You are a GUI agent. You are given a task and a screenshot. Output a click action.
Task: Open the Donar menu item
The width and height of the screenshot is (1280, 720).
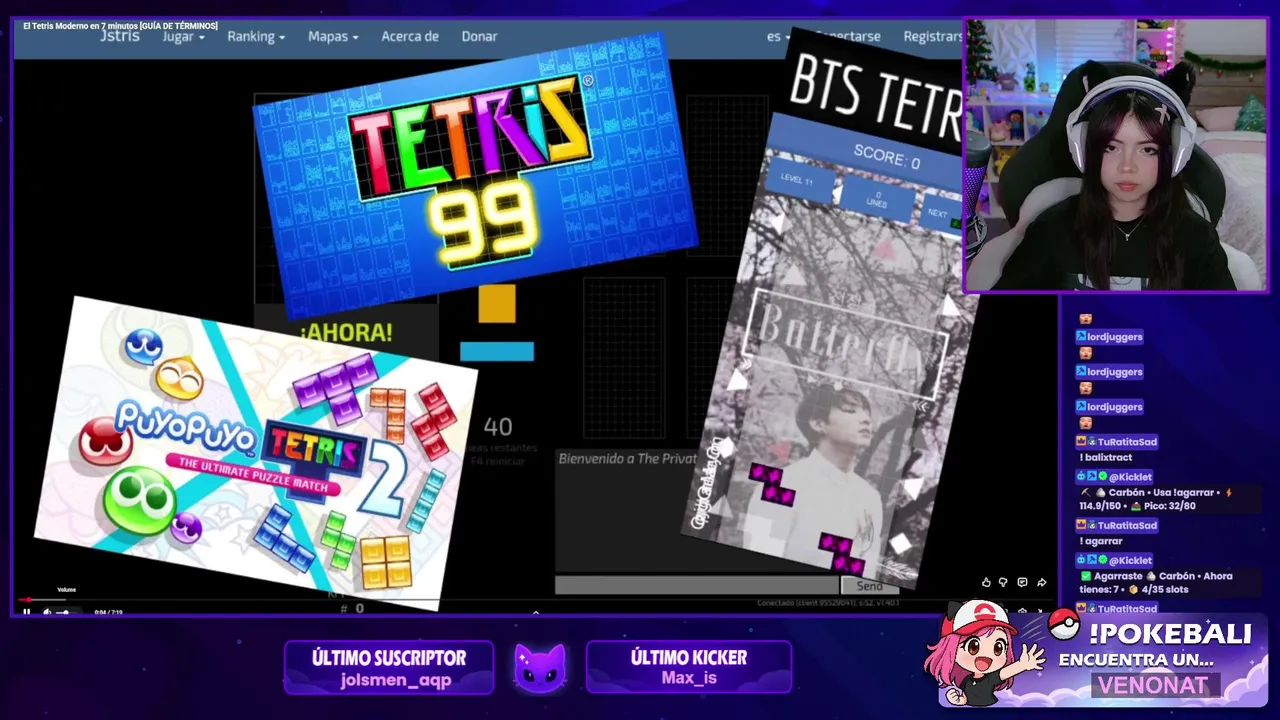pos(479,36)
